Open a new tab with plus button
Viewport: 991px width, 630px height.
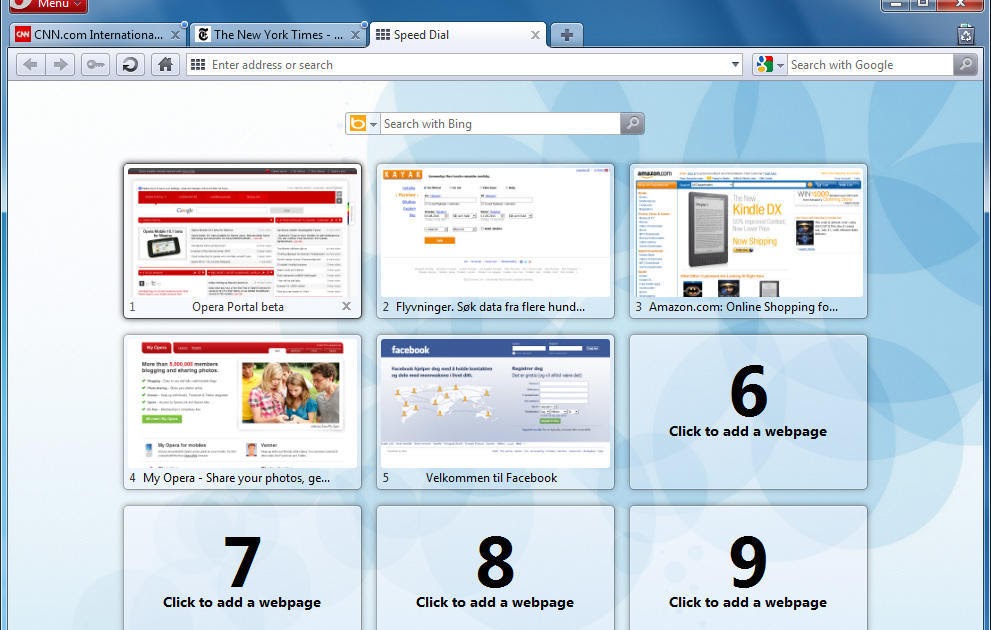[x=567, y=35]
